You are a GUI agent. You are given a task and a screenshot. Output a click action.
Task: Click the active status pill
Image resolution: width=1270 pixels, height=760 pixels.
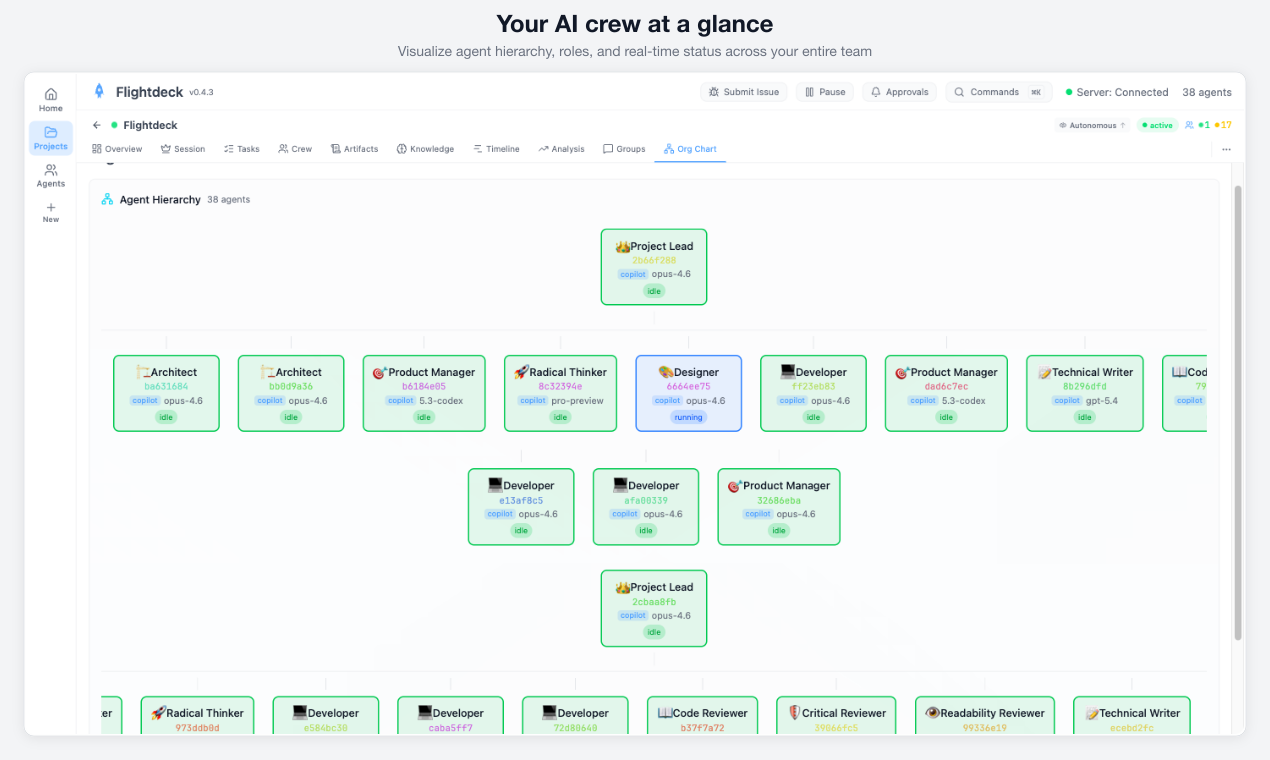point(1157,125)
